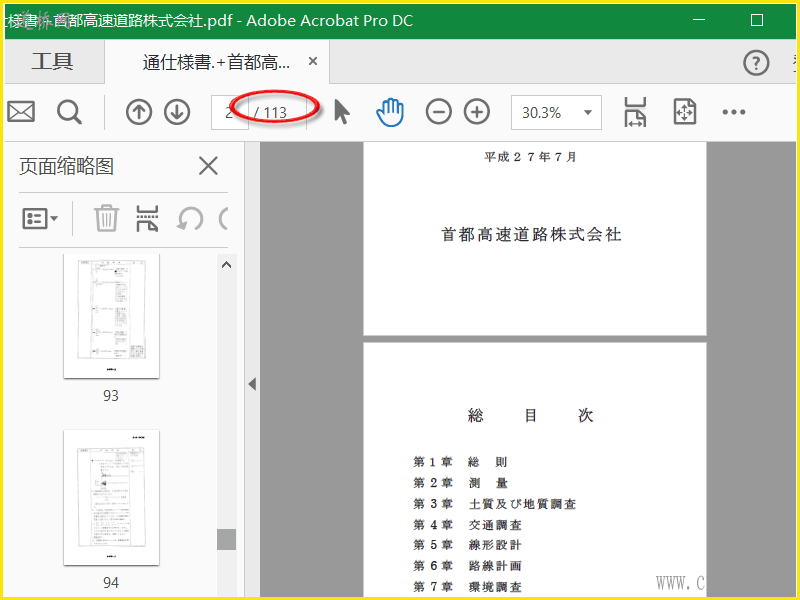This screenshot has height=600, width=800.
Task: Click the 首都高速道路株式会社 title text
Action: point(531,235)
